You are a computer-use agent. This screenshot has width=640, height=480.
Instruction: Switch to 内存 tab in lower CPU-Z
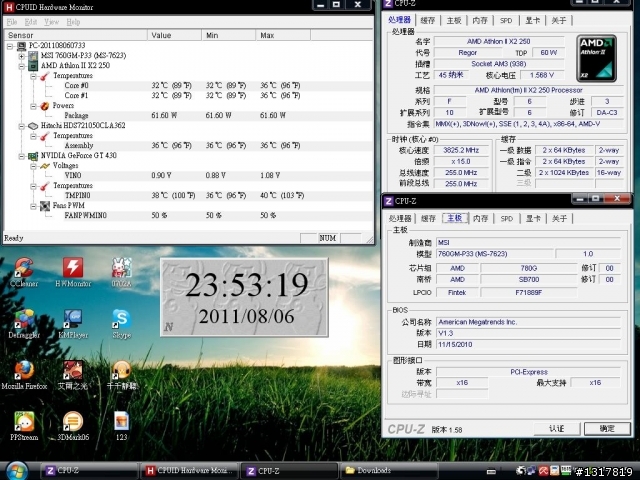pyautogui.click(x=480, y=218)
